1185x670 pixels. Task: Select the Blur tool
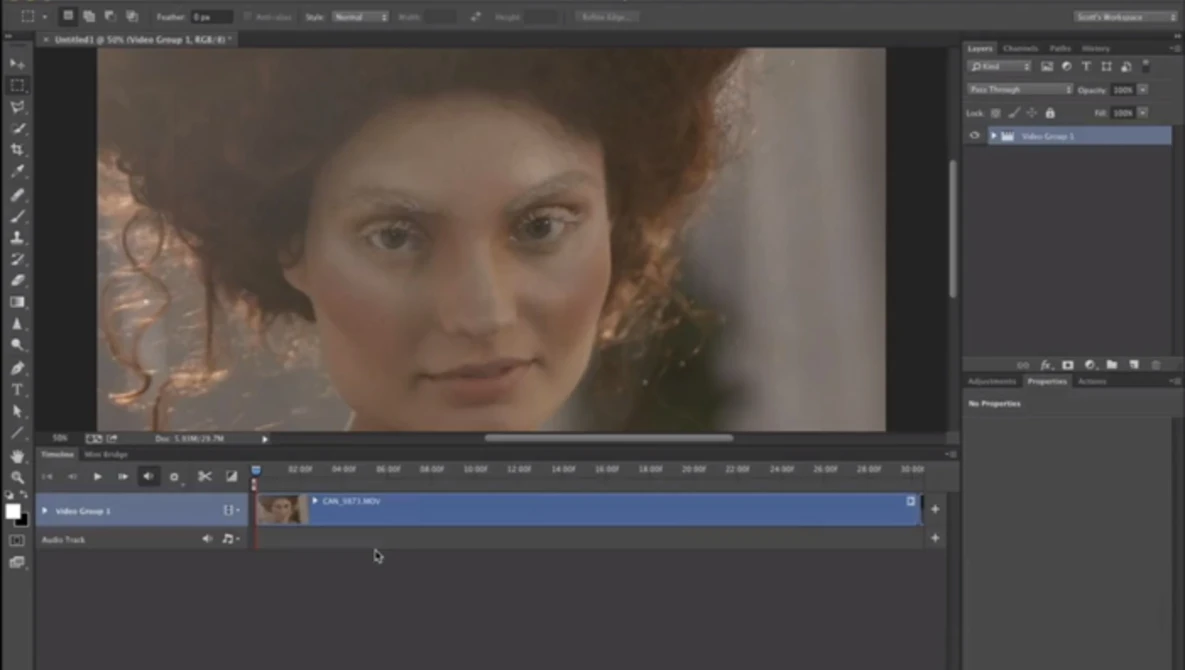coord(17,323)
